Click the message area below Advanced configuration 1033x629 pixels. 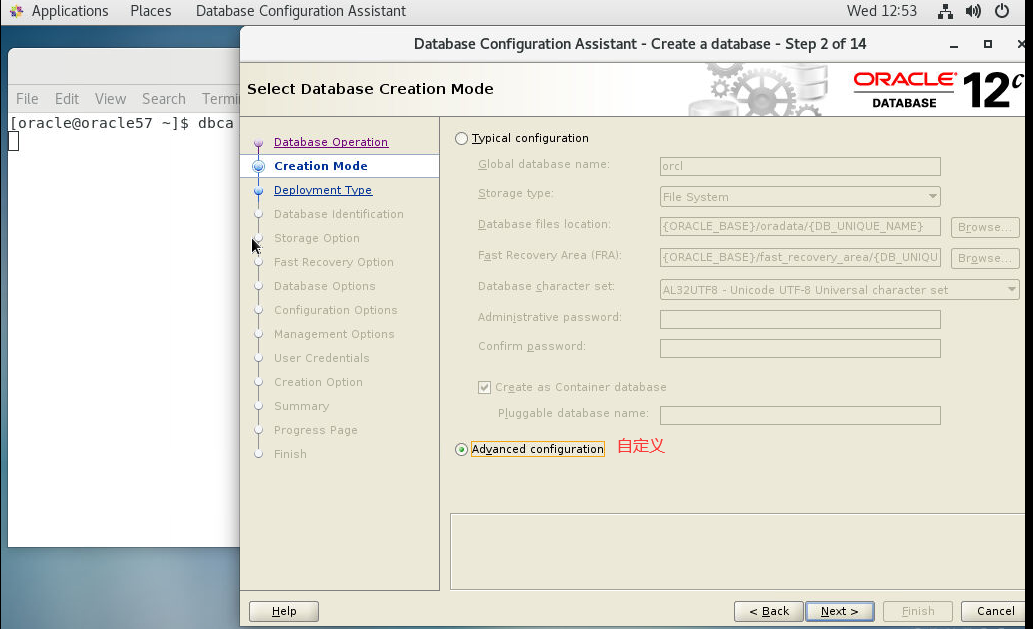click(x=737, y=552)
